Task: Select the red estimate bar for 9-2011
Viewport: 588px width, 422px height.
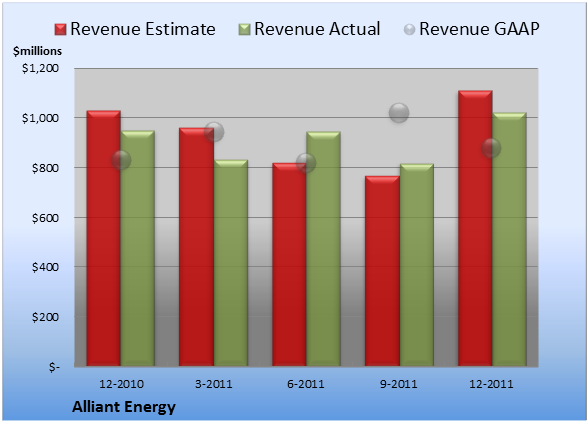Action: tap(382, 271)
